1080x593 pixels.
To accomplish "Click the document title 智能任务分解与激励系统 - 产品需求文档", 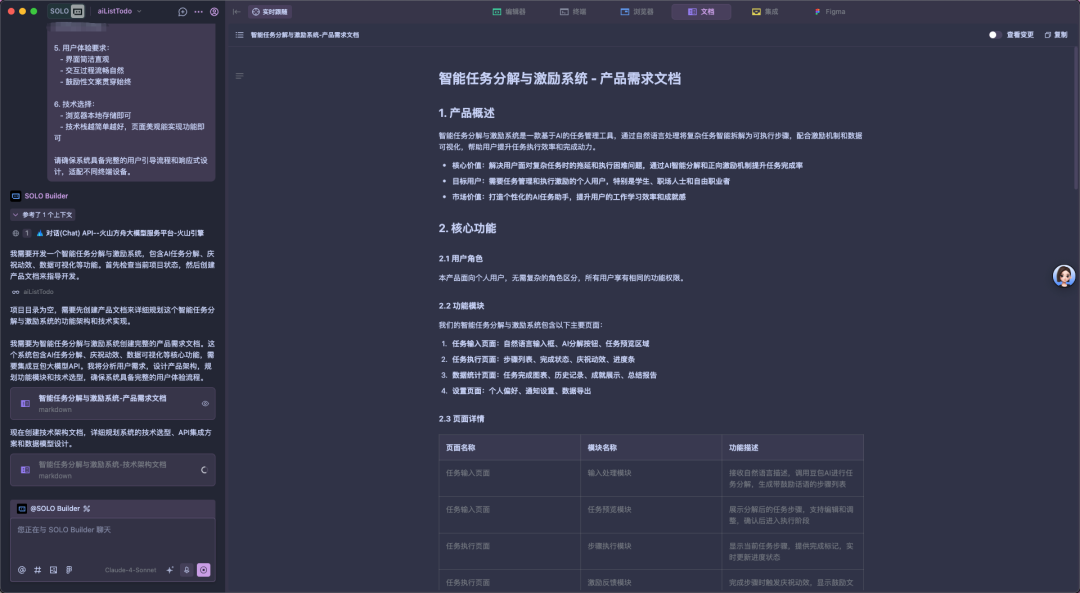I will tap(560, 79).
